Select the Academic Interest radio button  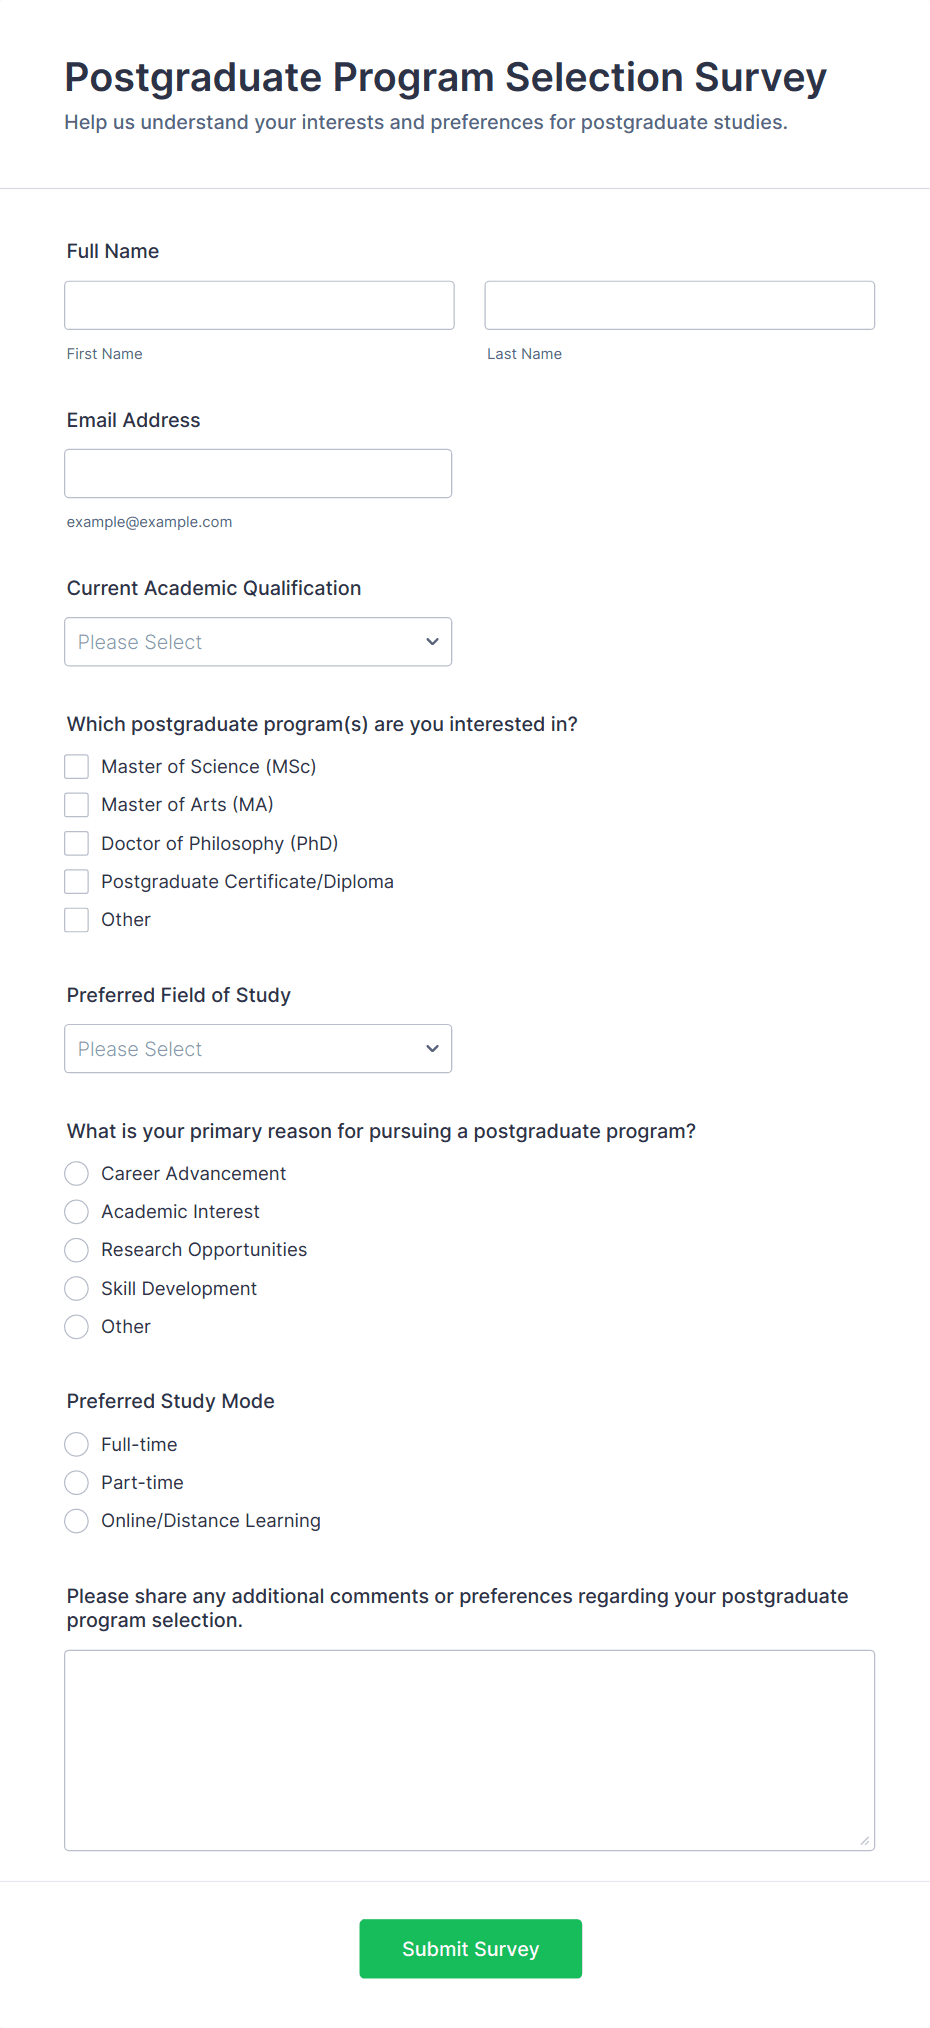point(77,1212)
